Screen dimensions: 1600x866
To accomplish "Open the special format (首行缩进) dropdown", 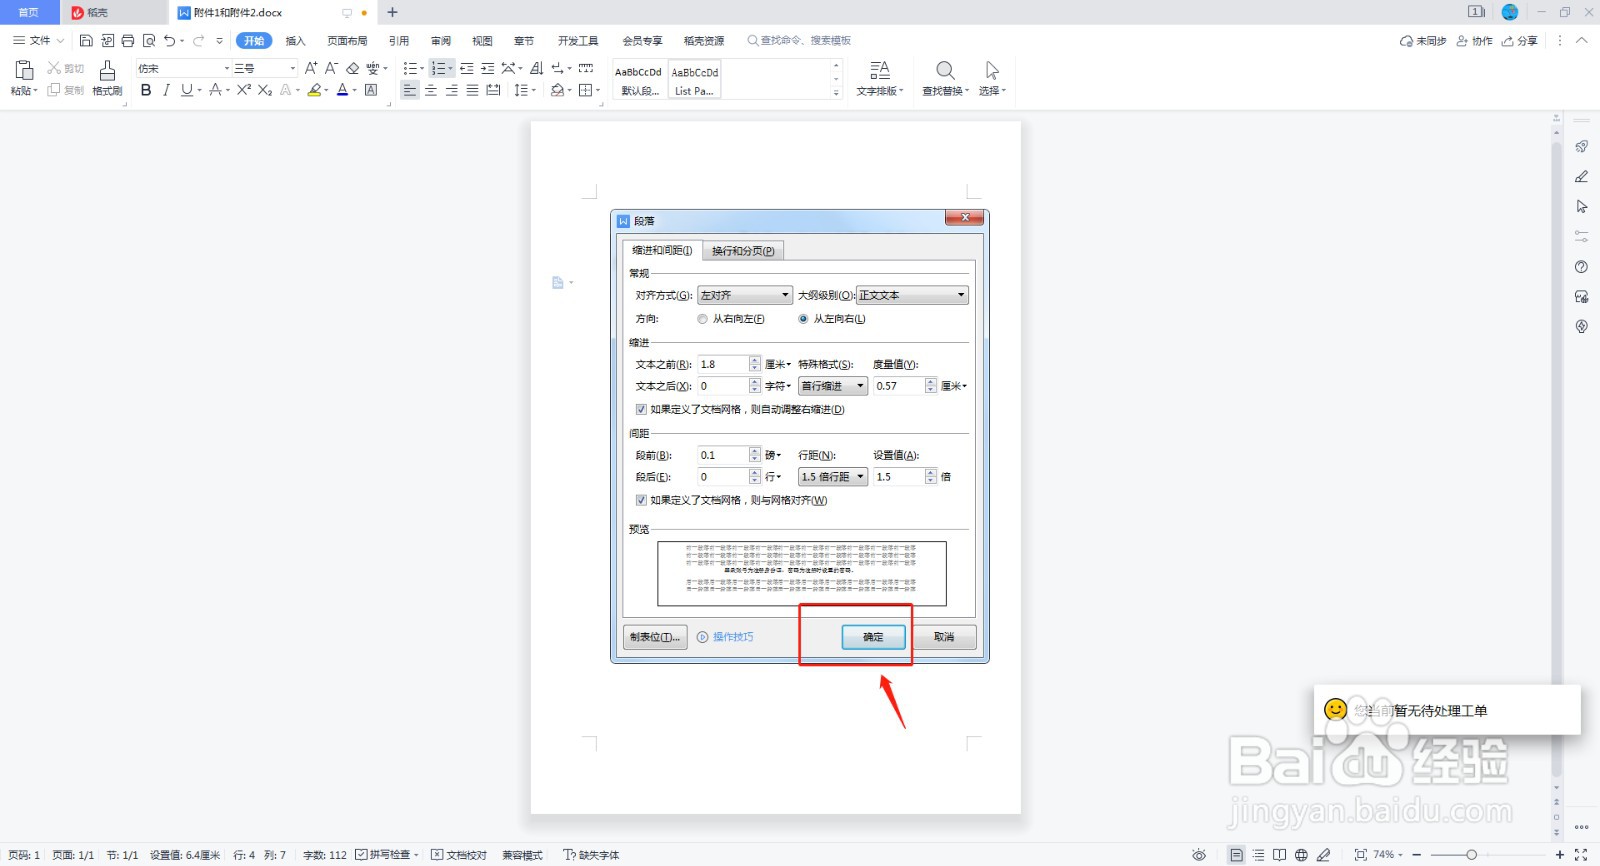I will [x=832, y=386].
